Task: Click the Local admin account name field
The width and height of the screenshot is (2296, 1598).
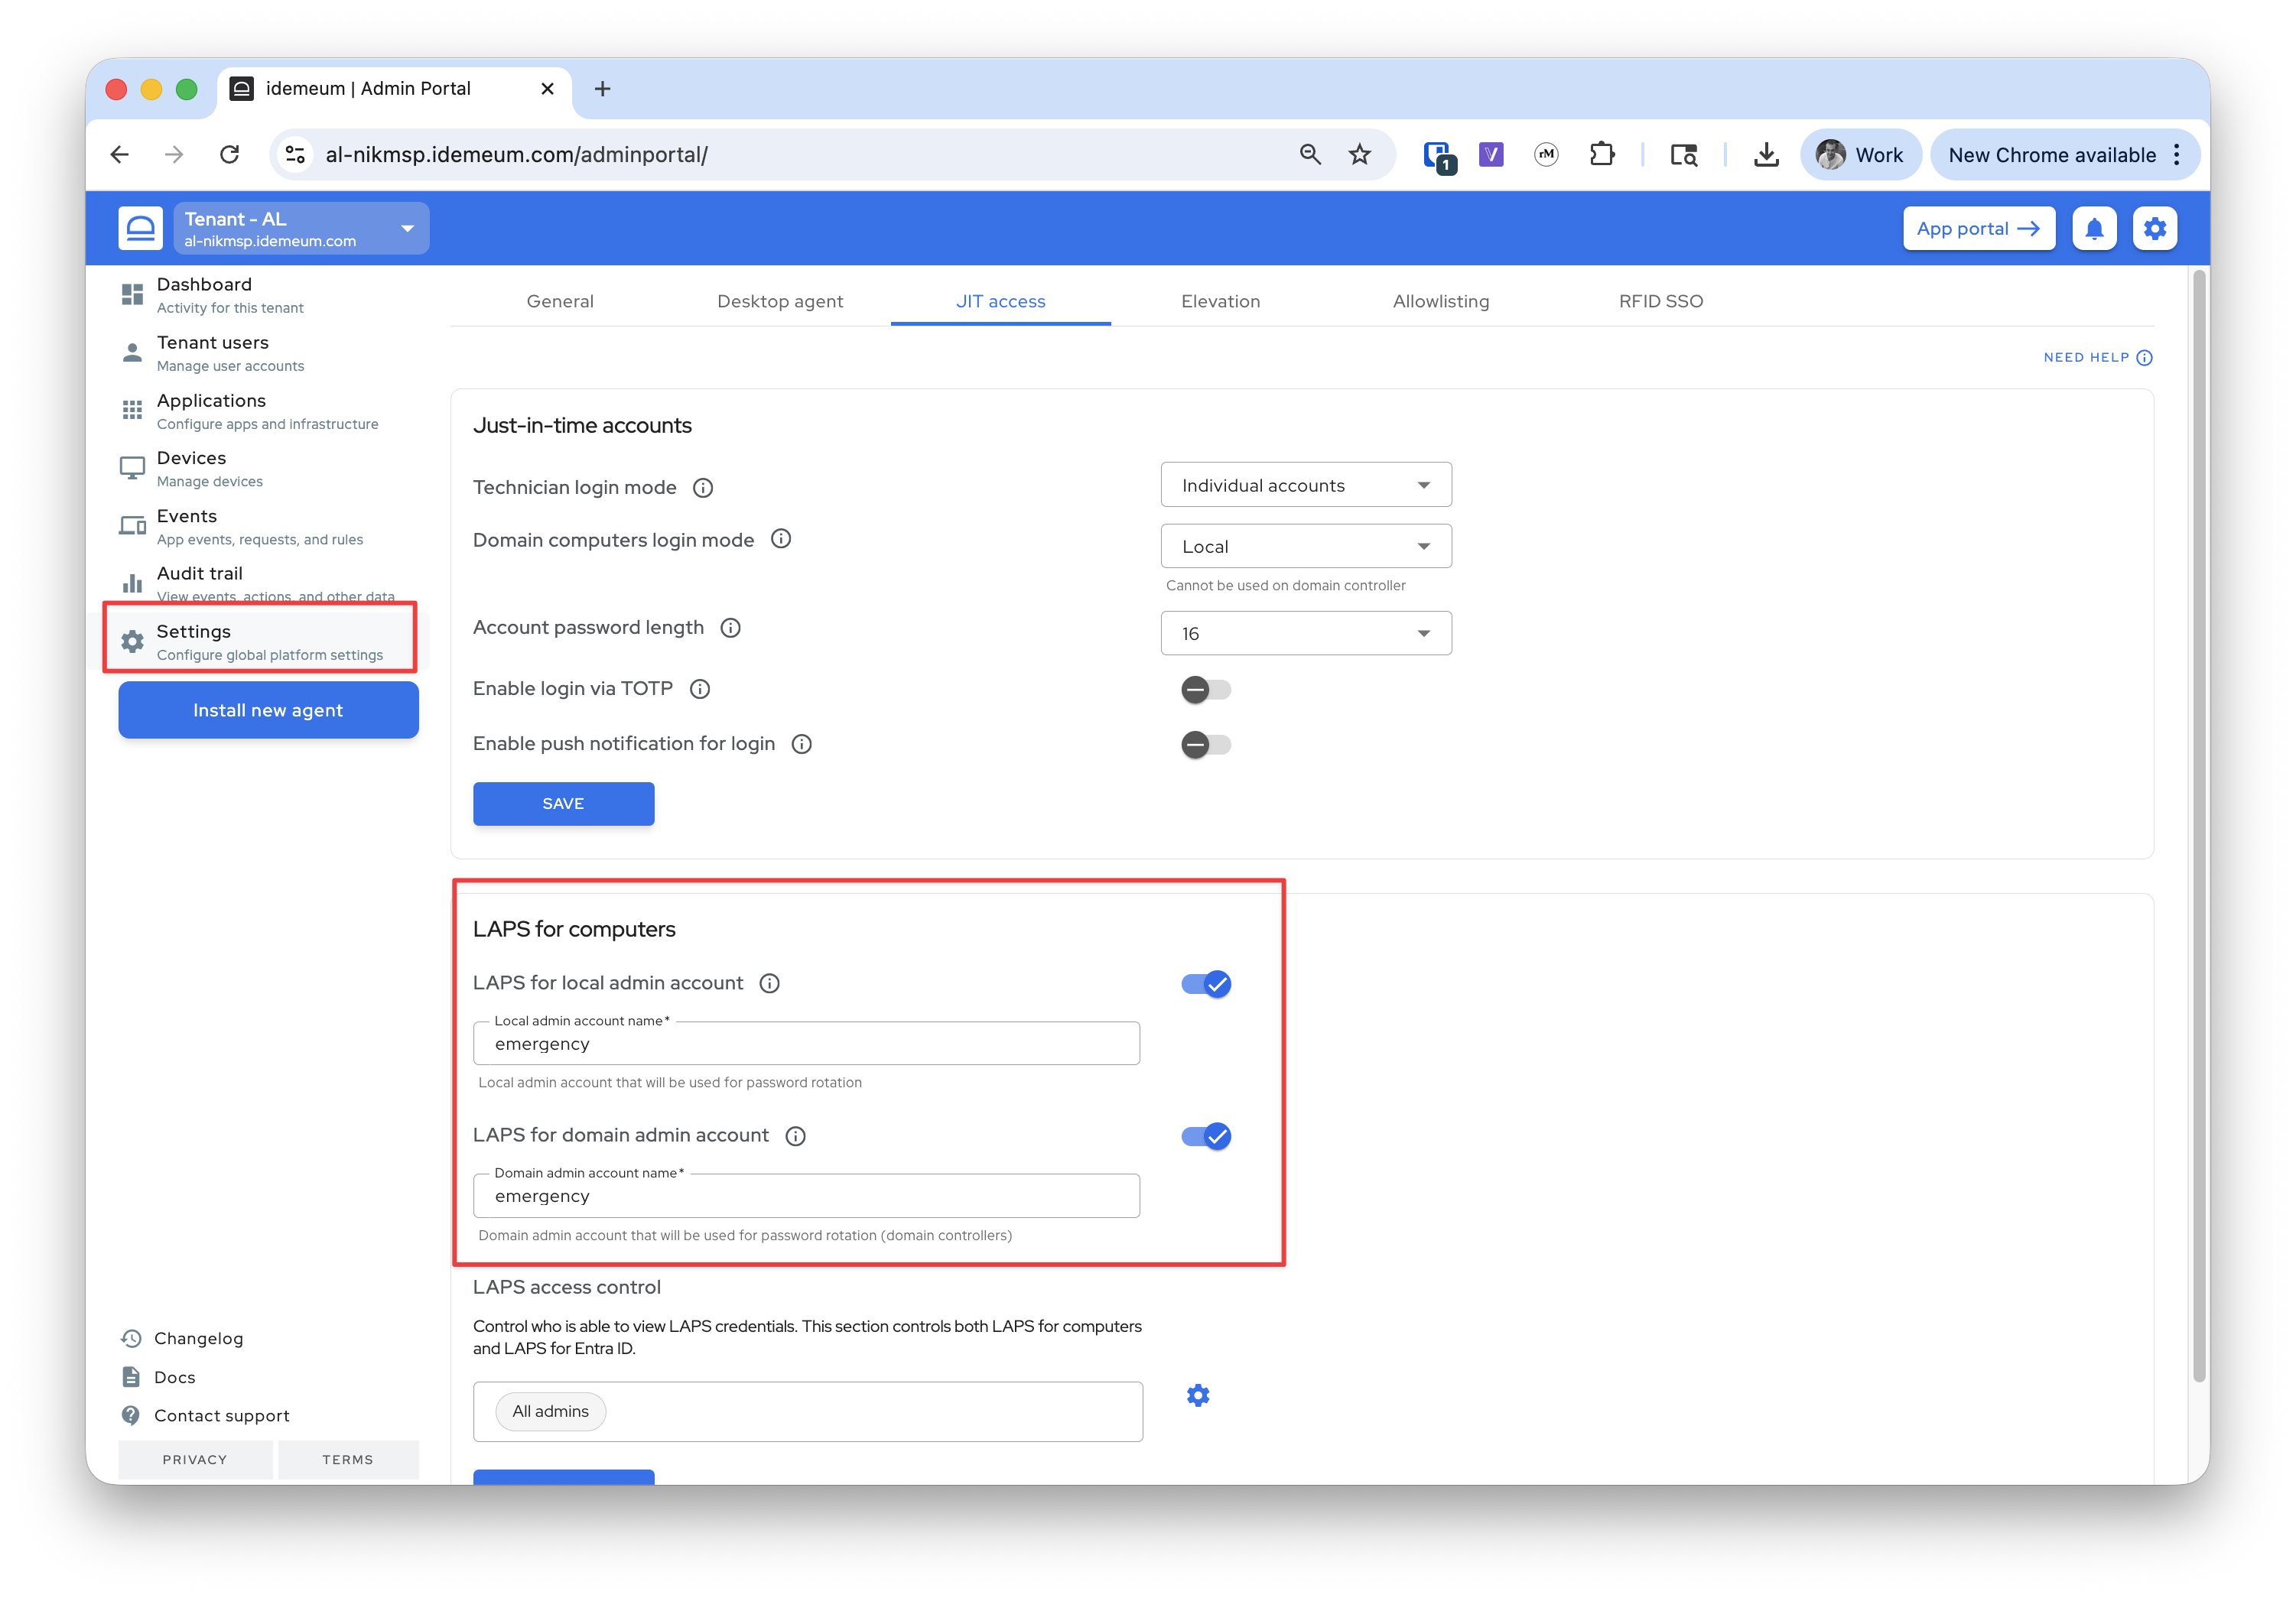Action: (805, 1044)
